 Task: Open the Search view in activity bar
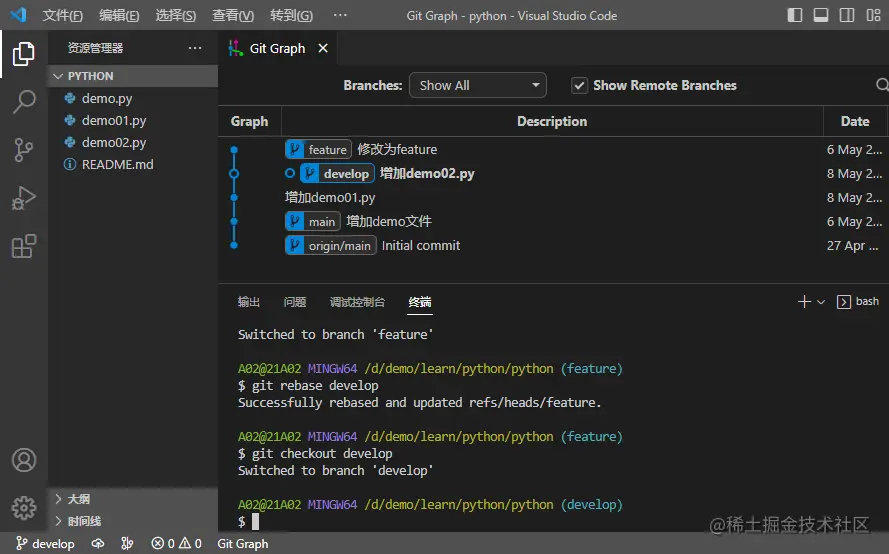(x=23, y=102)
